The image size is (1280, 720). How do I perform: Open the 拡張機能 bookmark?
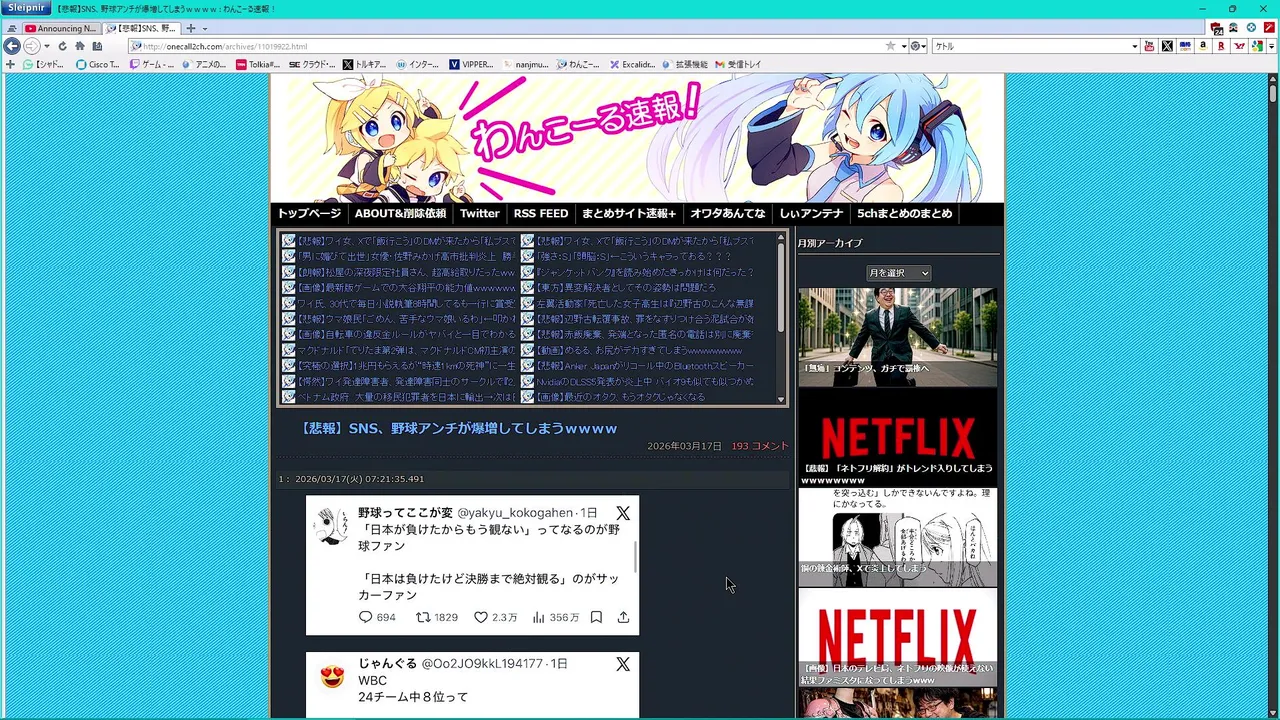click(684, 64)
